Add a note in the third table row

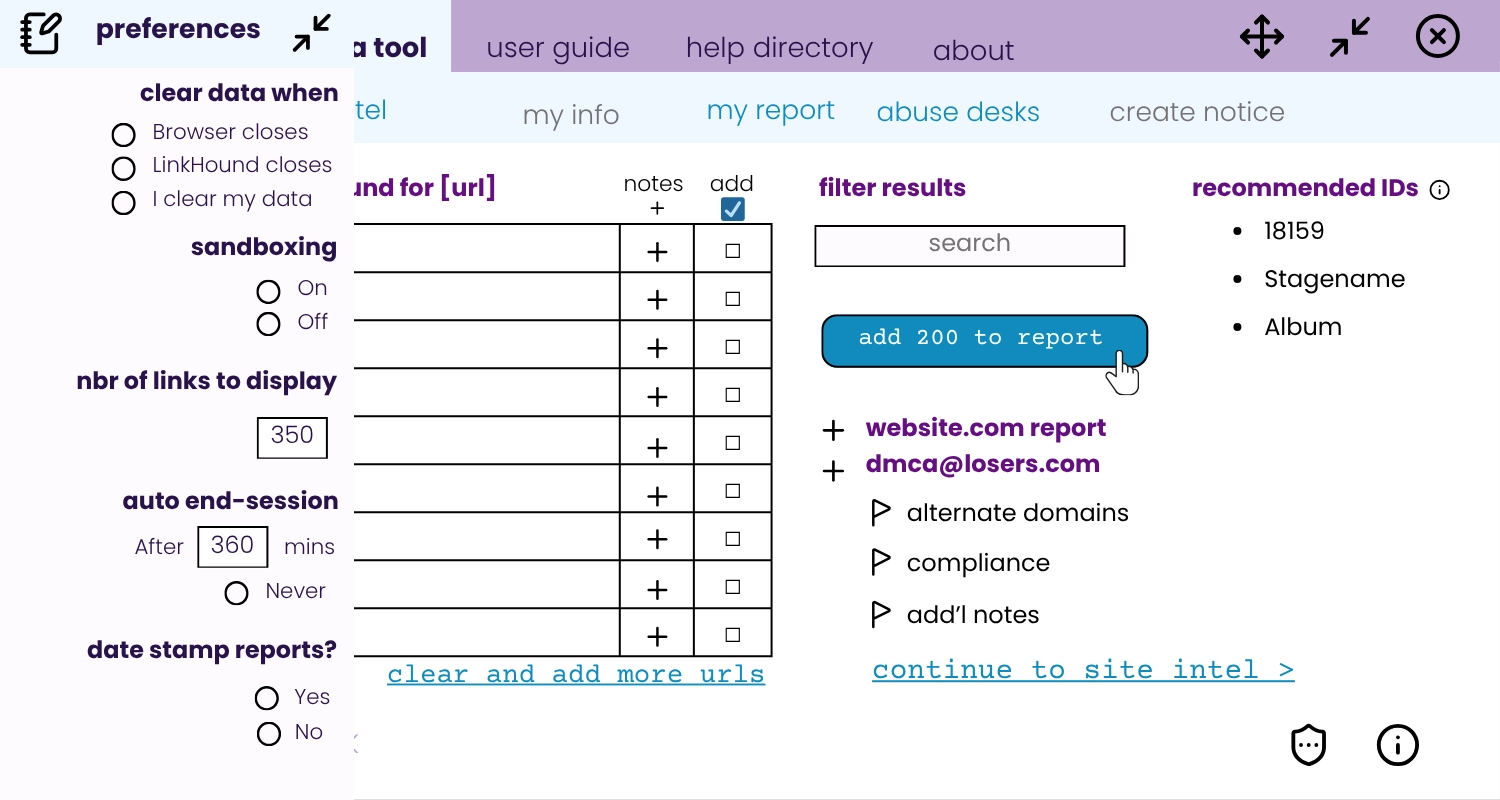click(657, 349)
